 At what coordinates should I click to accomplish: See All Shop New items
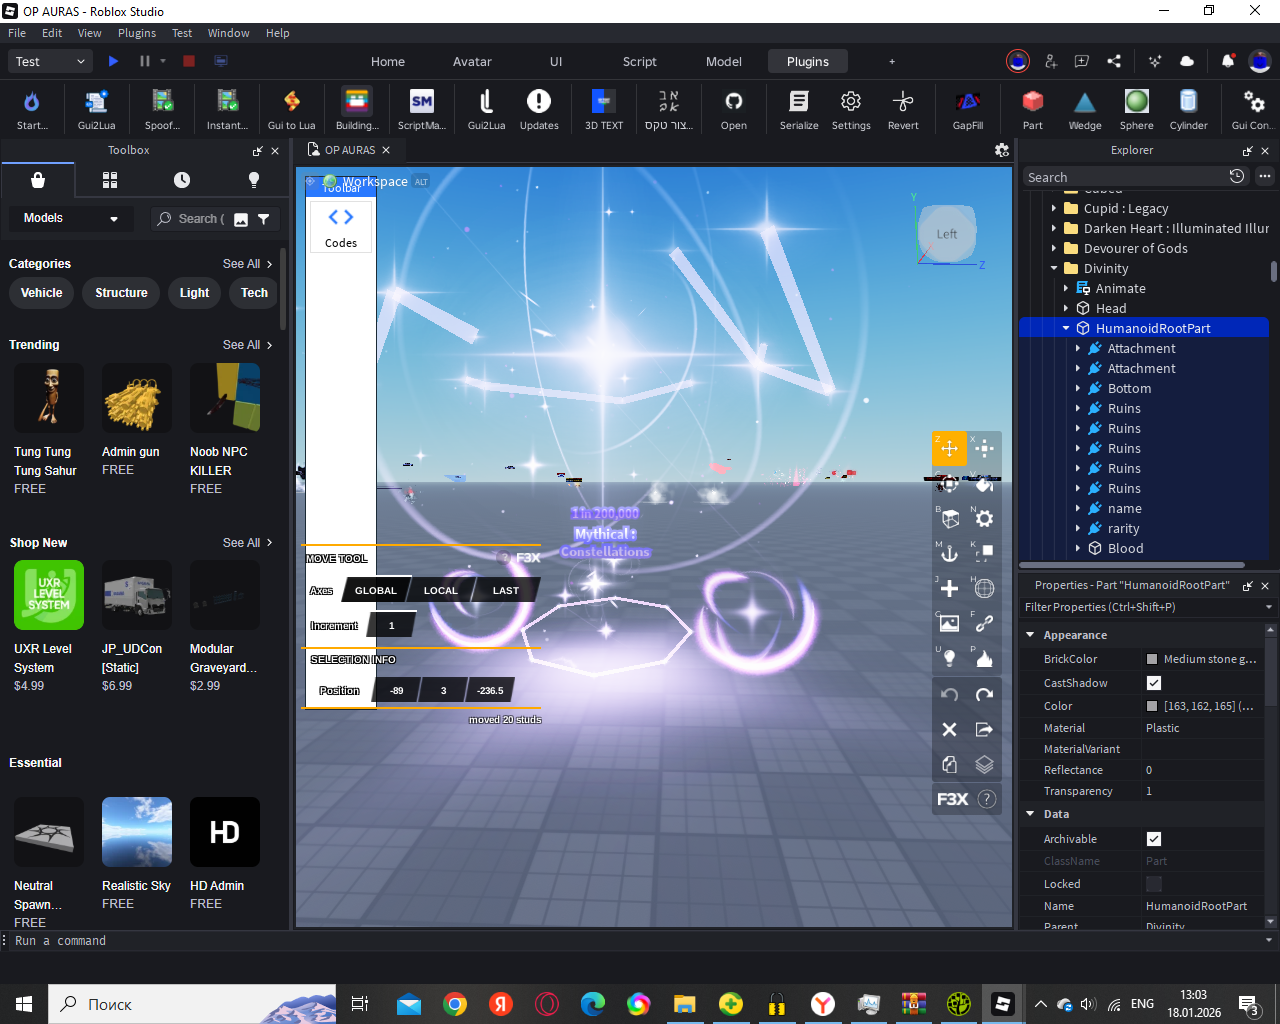coord(247,543)
